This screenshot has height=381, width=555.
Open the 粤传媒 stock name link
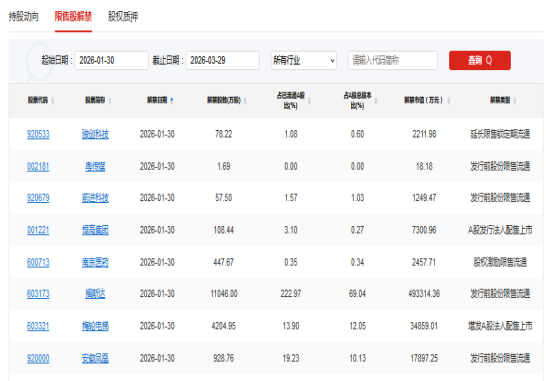pos(95,166)
